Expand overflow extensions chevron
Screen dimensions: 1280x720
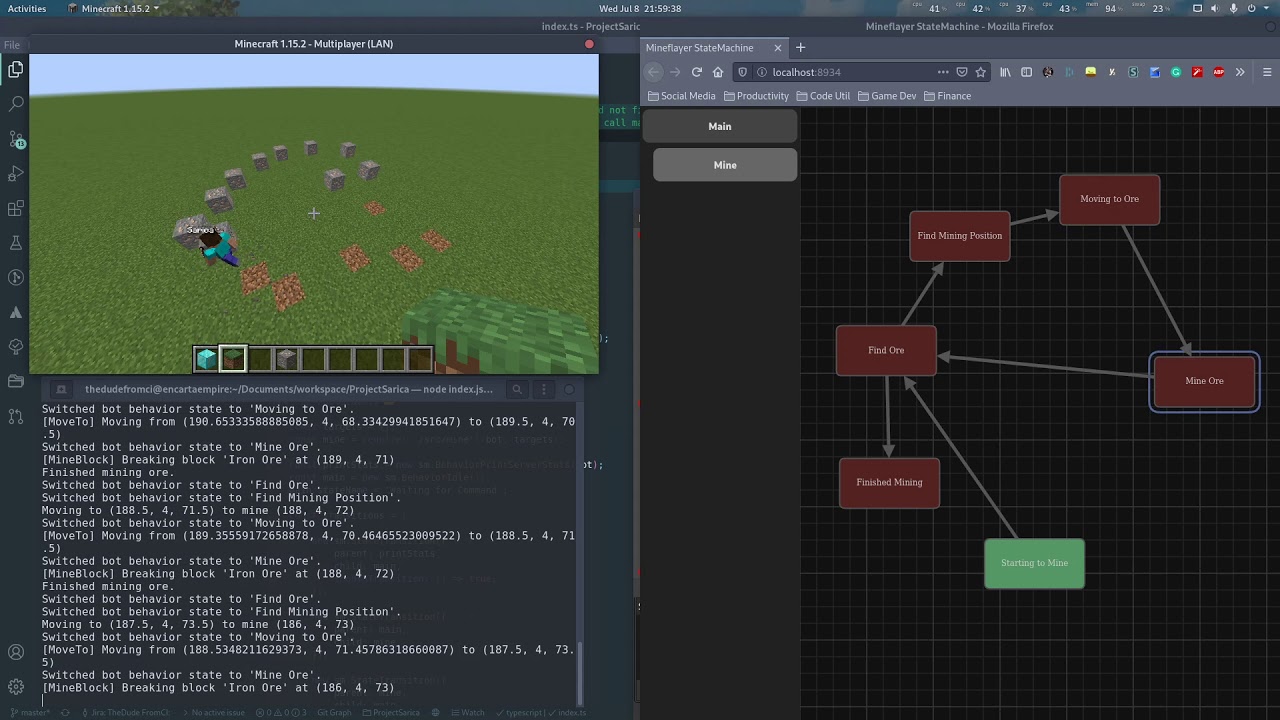click(1240, 72)
